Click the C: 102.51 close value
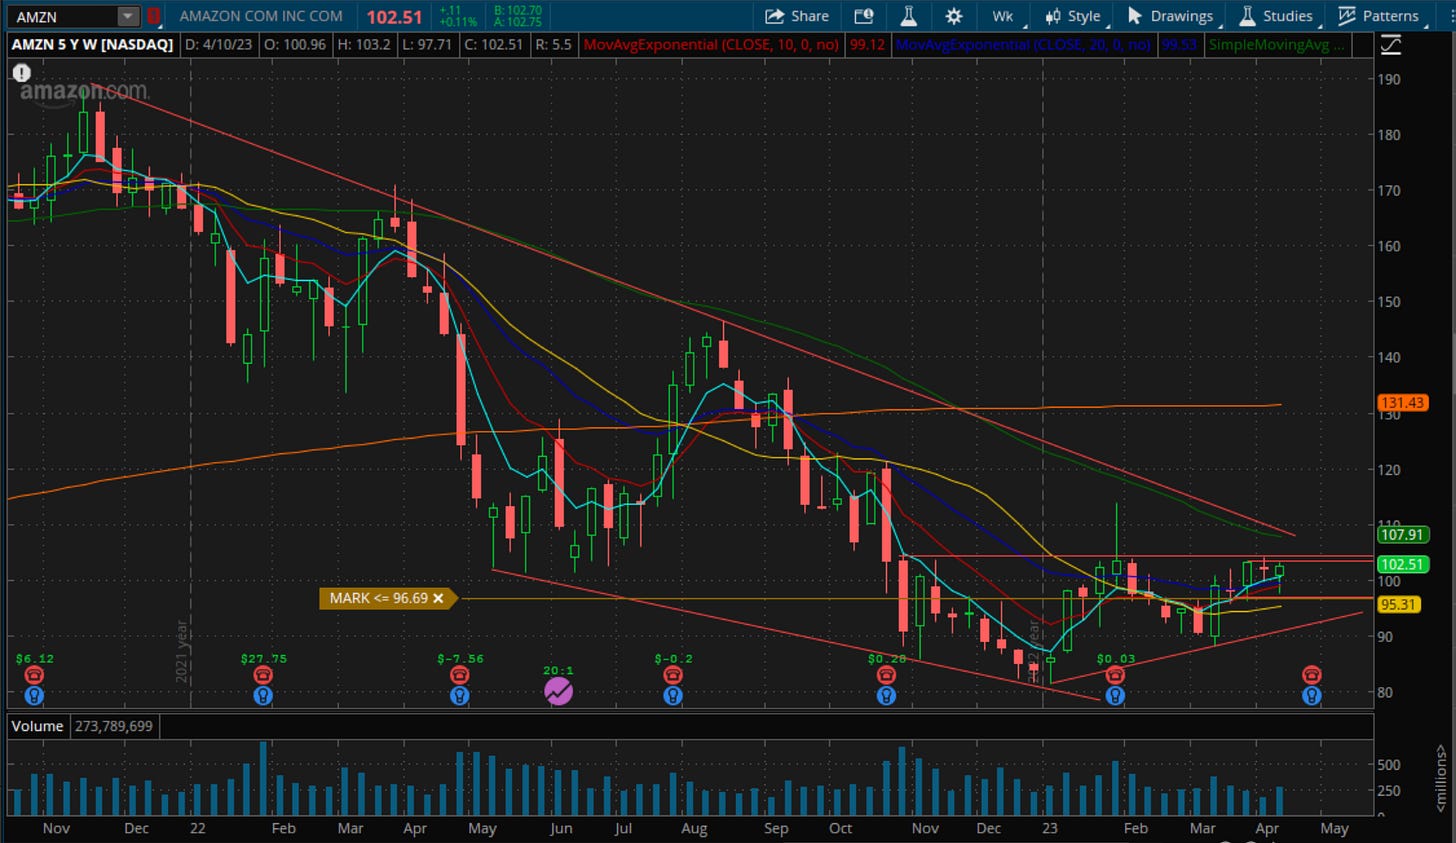Screen dimensions: 1456x843 (x=493, y=45)
